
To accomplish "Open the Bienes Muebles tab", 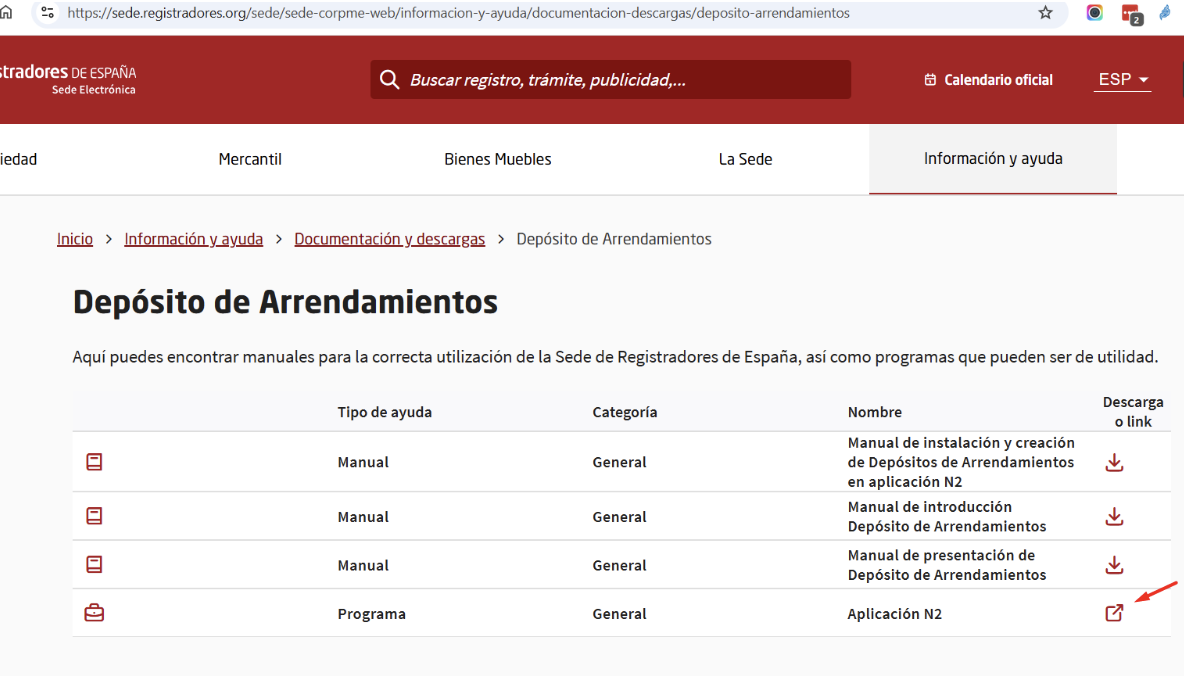I will click(x=497, y=158).
